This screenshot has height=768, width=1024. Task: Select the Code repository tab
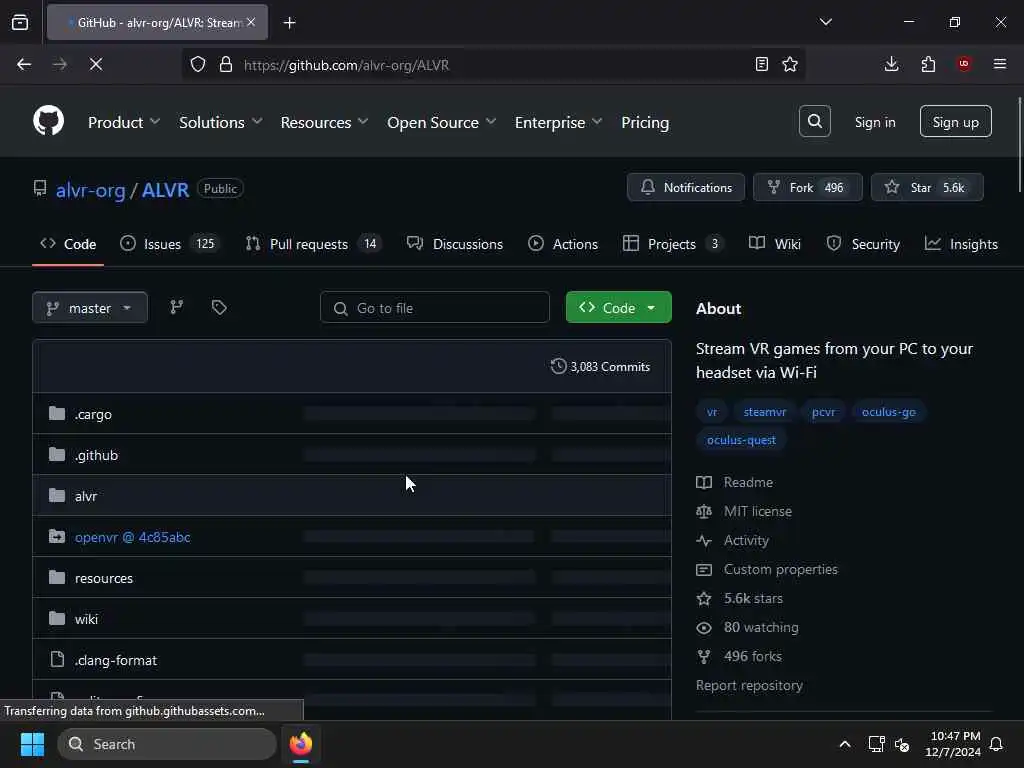pos(68,244)
